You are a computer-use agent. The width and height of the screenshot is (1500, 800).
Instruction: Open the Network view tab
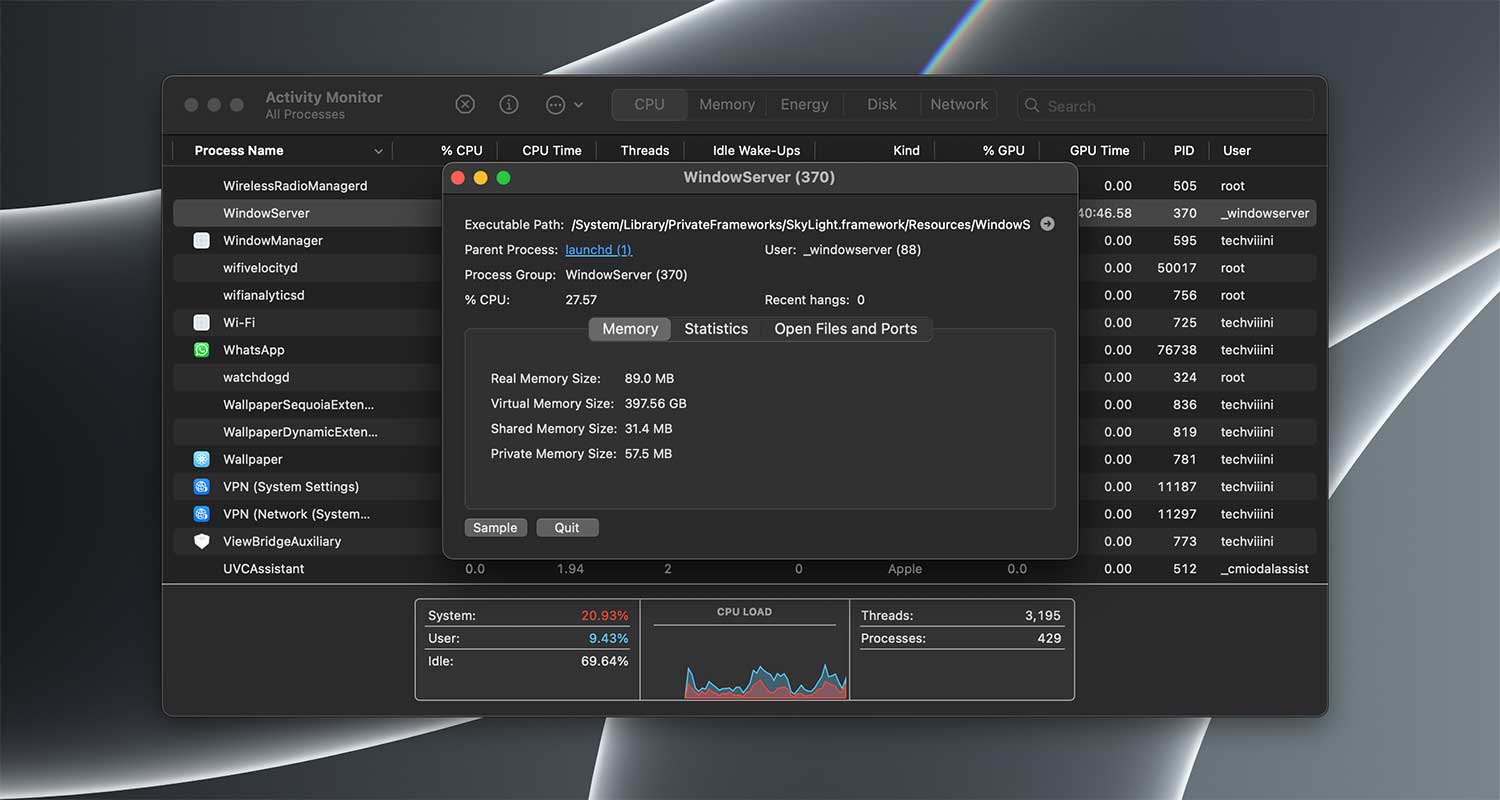click(x=958, y=104)
